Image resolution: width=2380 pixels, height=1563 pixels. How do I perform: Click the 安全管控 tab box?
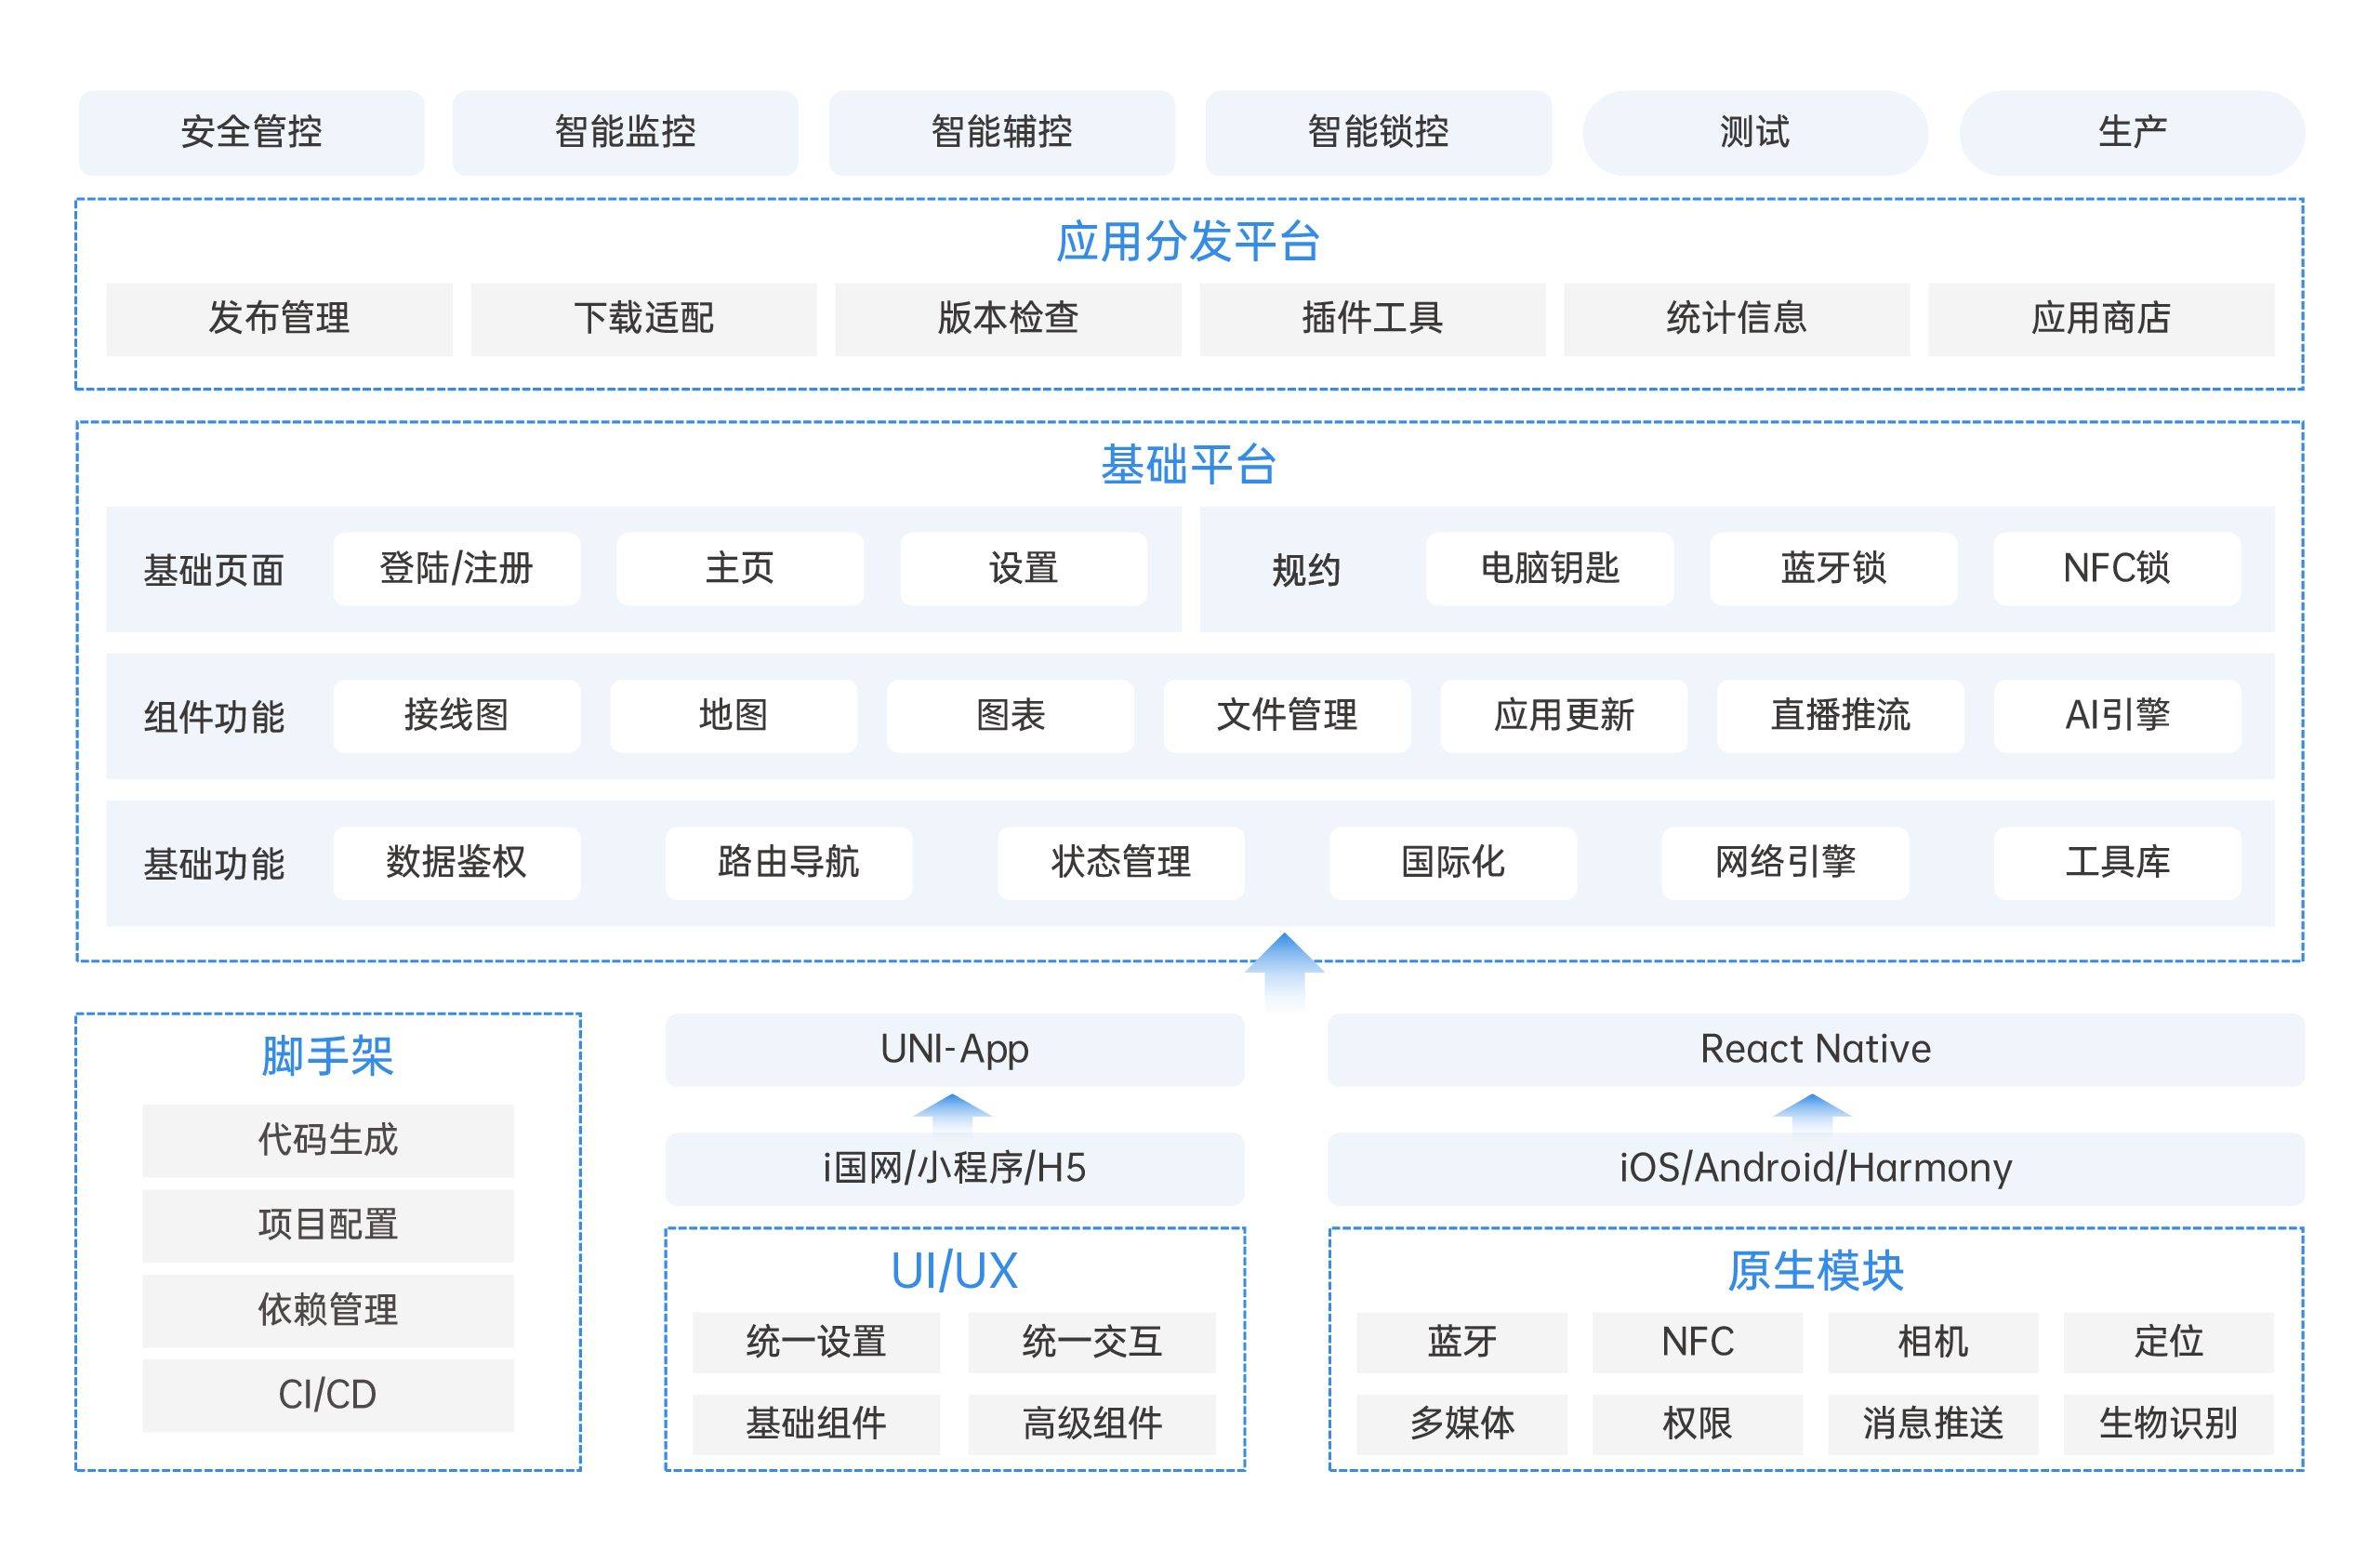tap(251, 133)
